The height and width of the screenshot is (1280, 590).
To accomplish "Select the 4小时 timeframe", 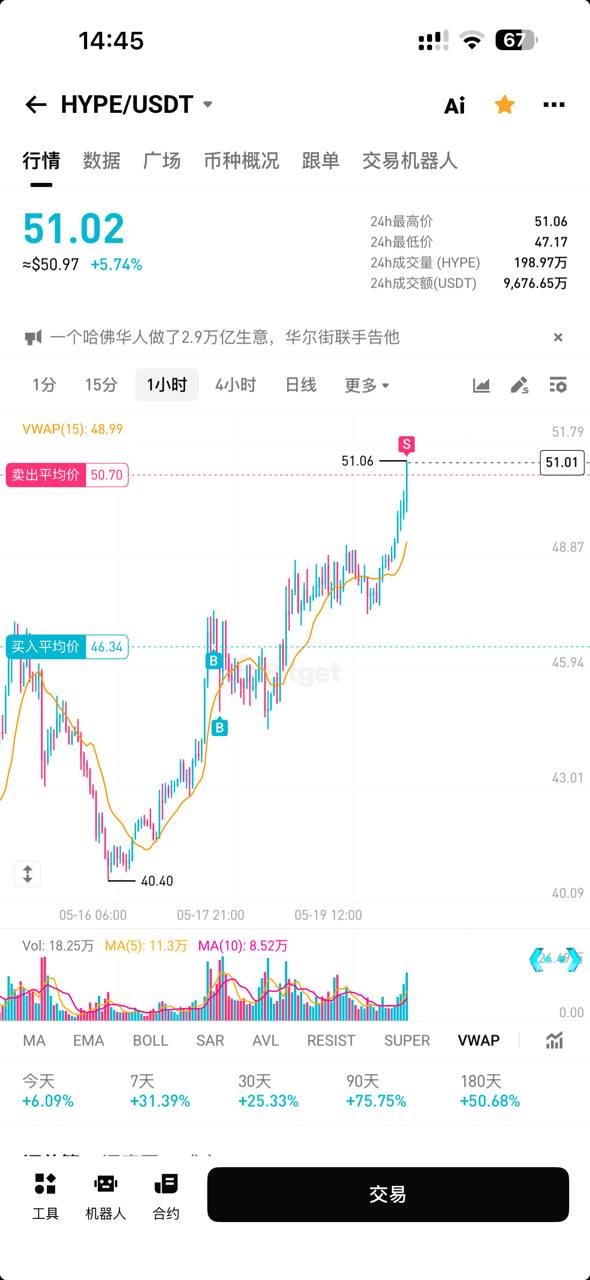I will [235, 385].
